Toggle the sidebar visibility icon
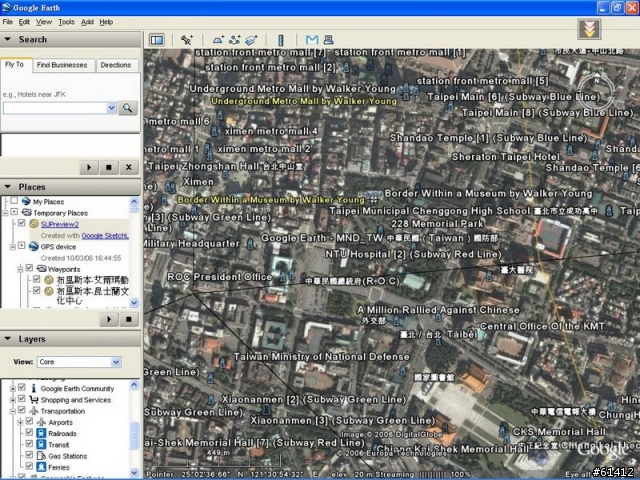The image size is (640, 480). (x=157, y=40)
